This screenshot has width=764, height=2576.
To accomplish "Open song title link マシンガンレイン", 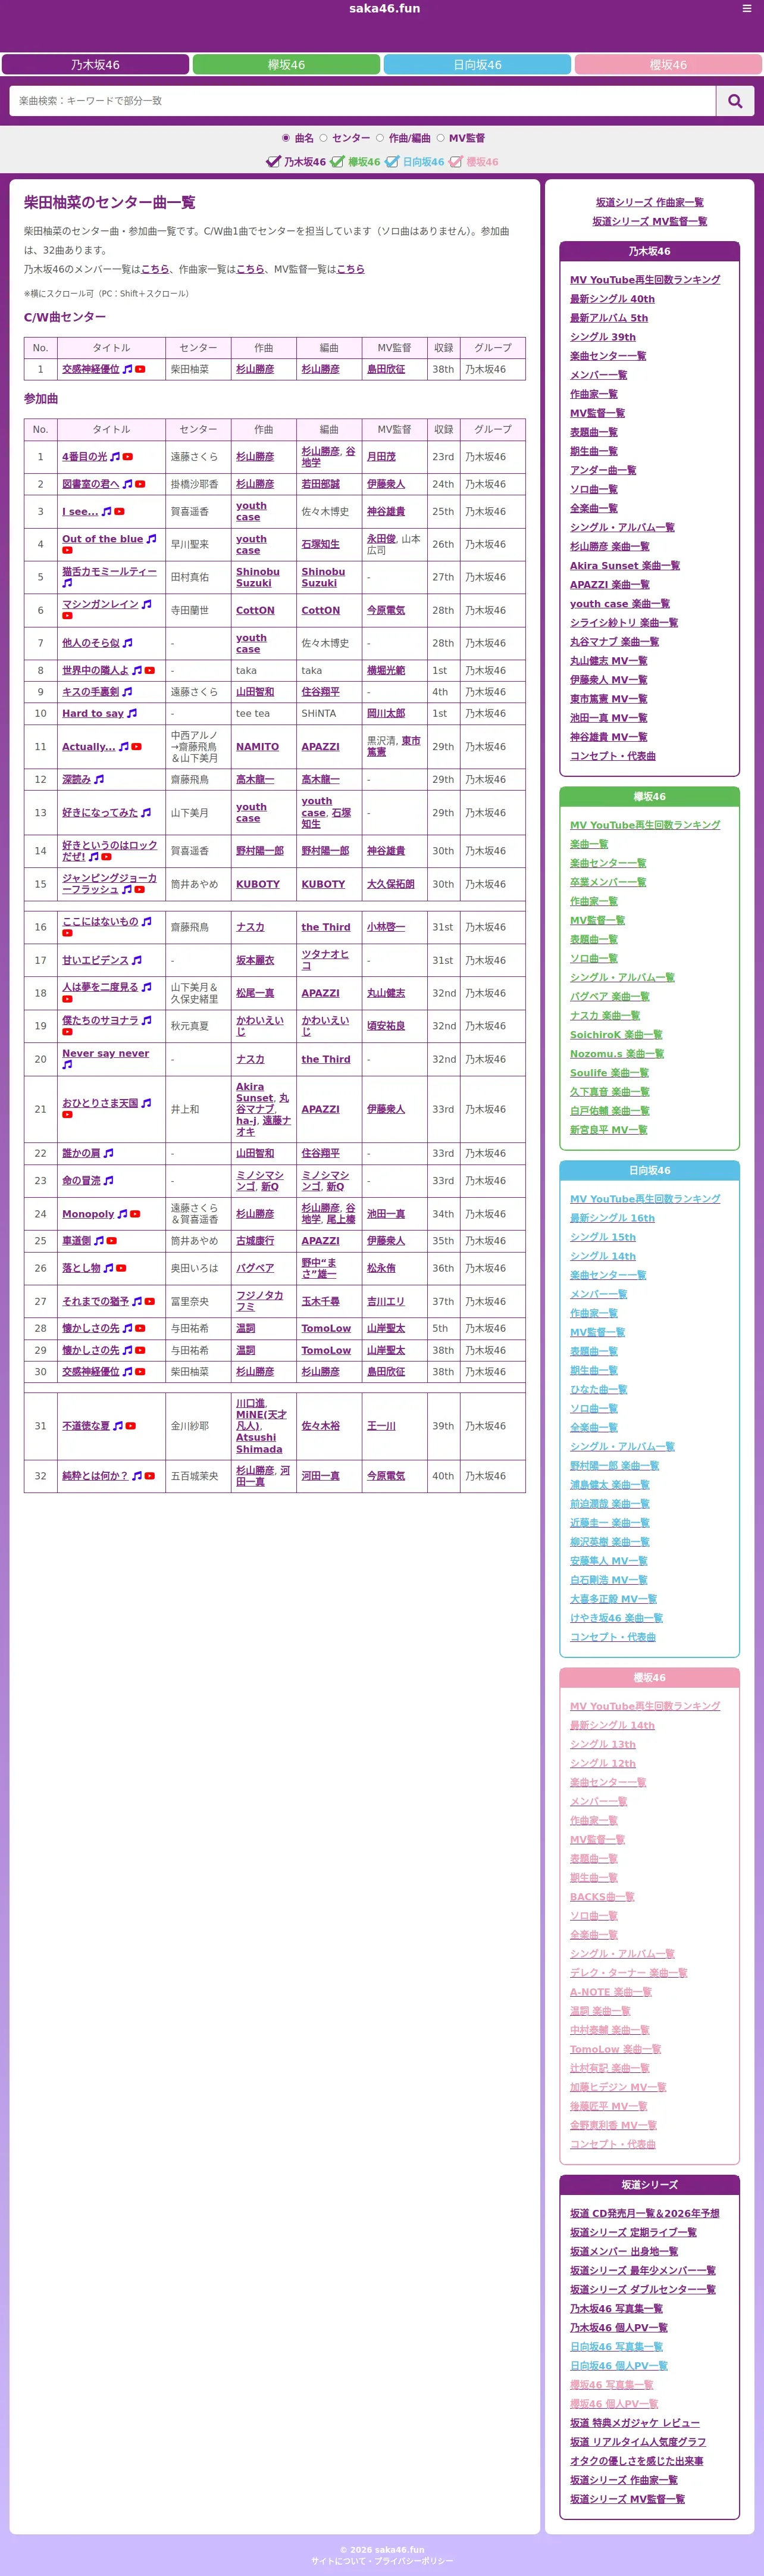I will pos(100,605).
